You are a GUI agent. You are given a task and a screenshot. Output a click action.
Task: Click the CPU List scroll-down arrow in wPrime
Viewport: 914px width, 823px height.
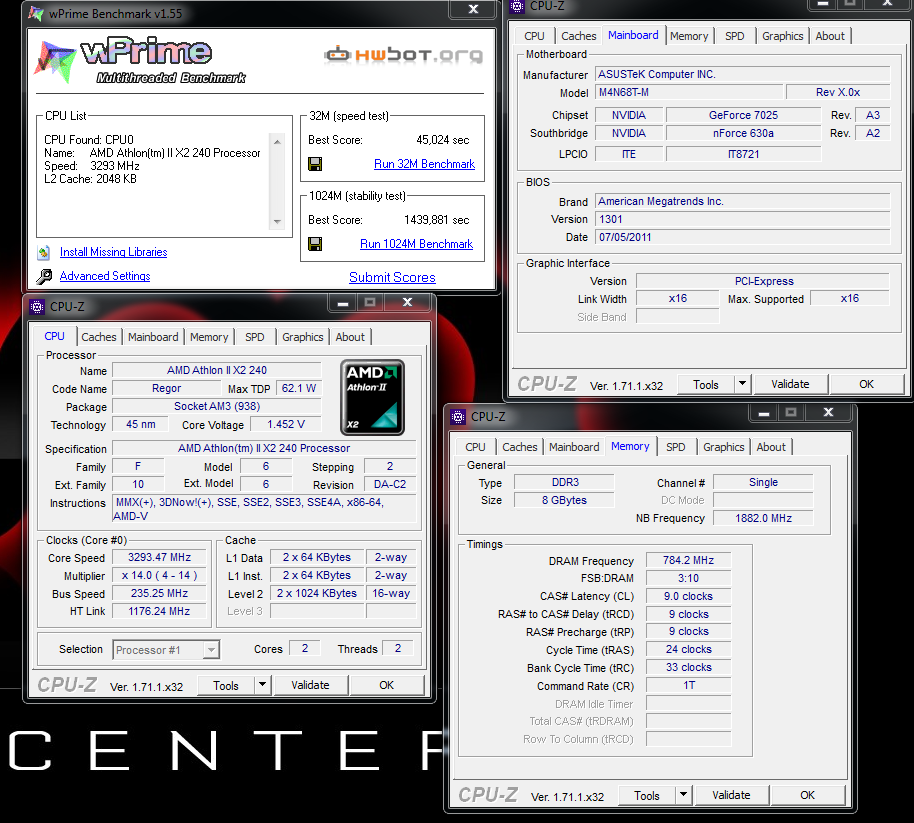tap(277, 221)
